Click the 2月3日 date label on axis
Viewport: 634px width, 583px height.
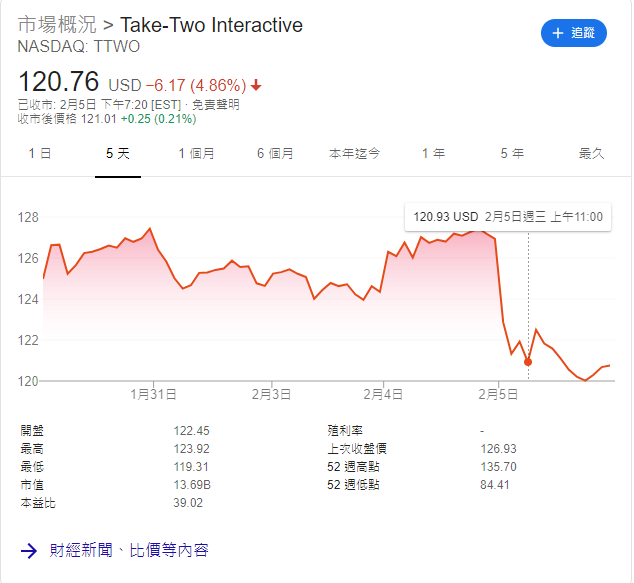(269, 394)
